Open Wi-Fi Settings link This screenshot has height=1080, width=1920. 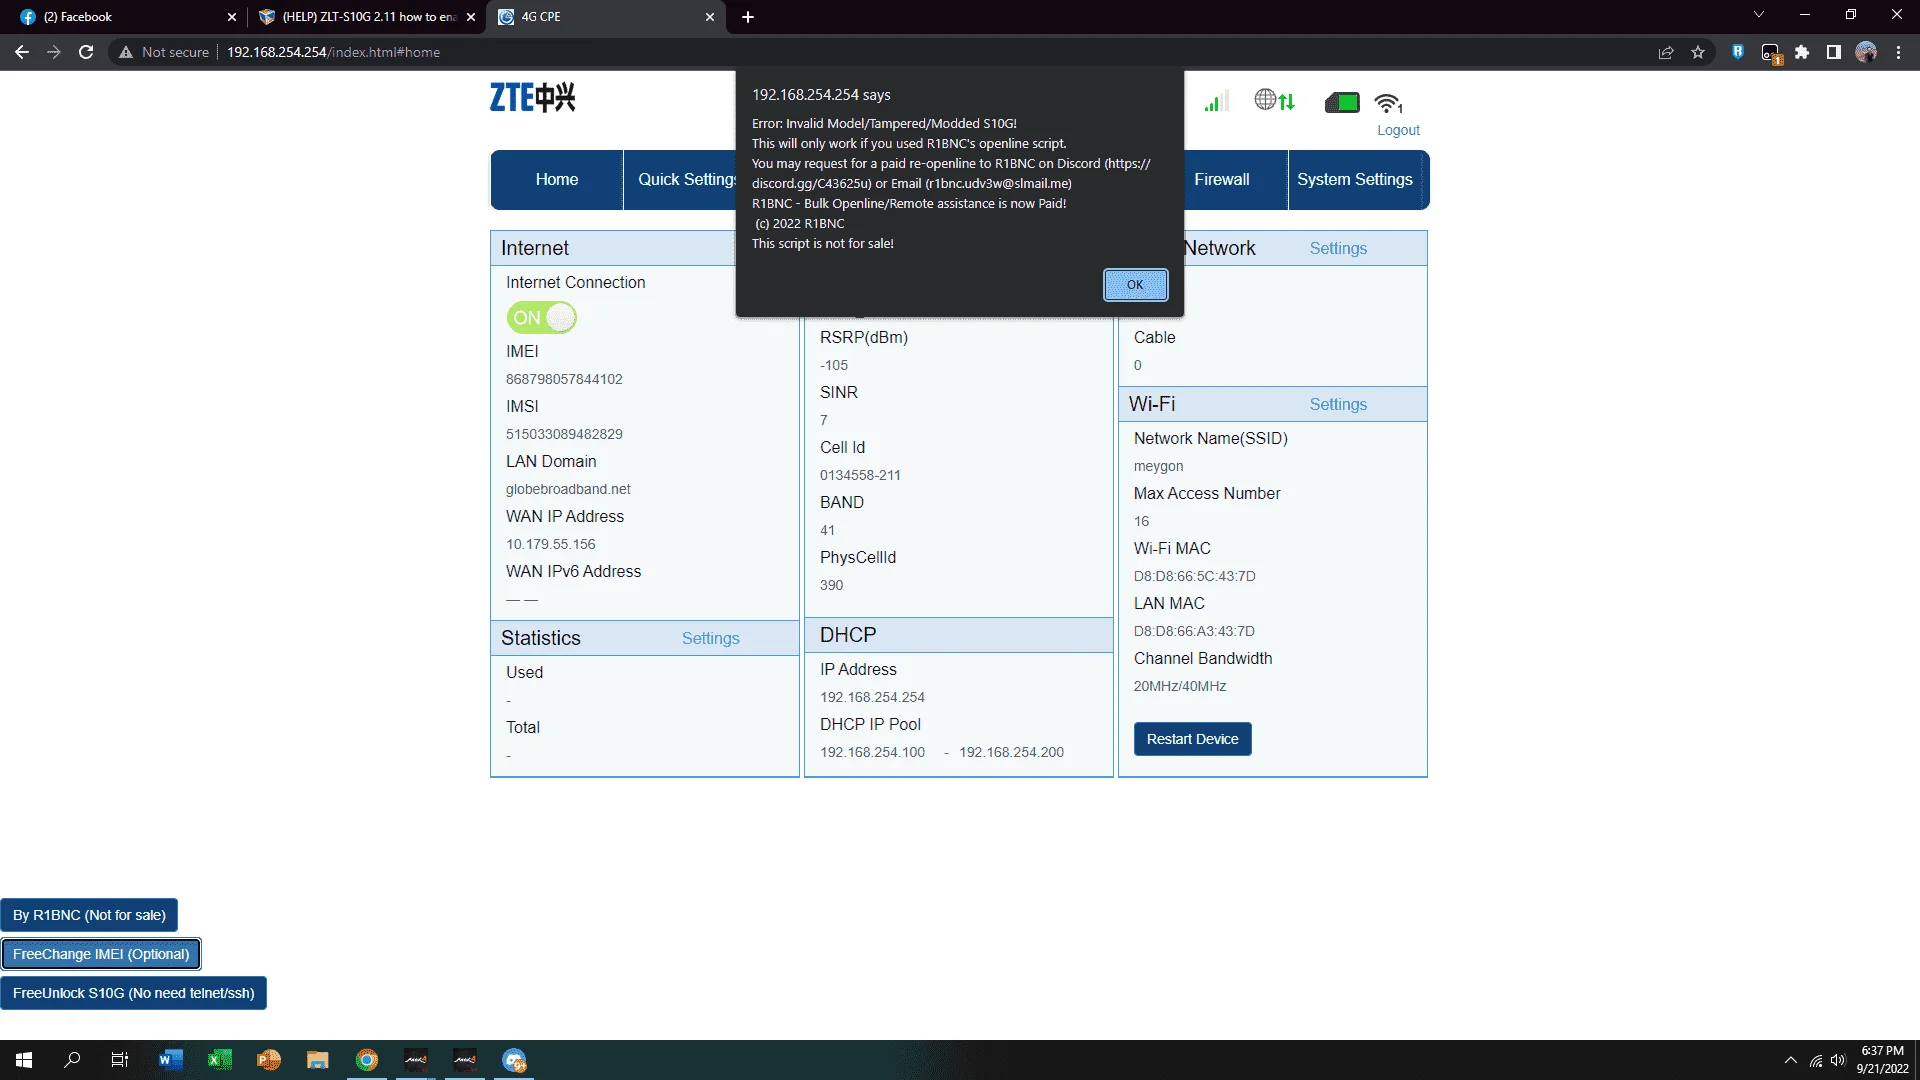coord(1338,404)
